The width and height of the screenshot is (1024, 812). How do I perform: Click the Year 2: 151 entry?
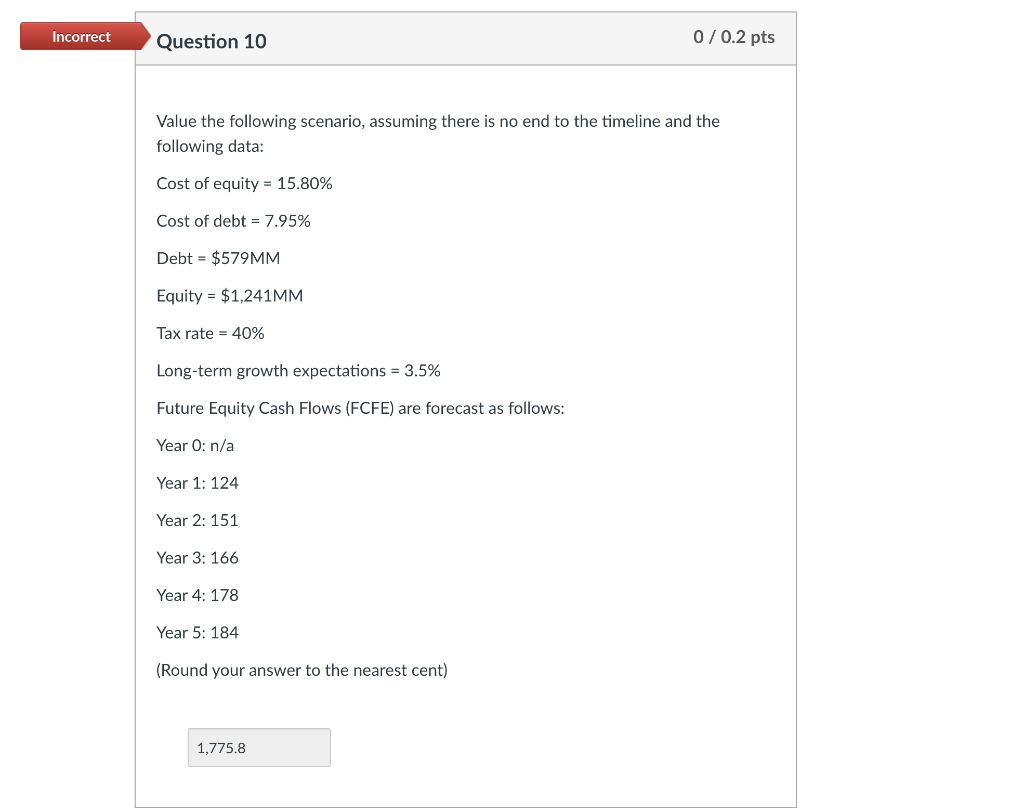(x=197, y=520)
